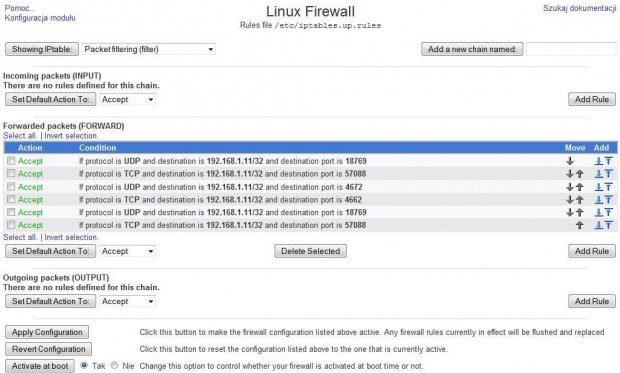620x373 pixels.
Task: Open Szukaj dokumentacji link
Action: (579, 8)
